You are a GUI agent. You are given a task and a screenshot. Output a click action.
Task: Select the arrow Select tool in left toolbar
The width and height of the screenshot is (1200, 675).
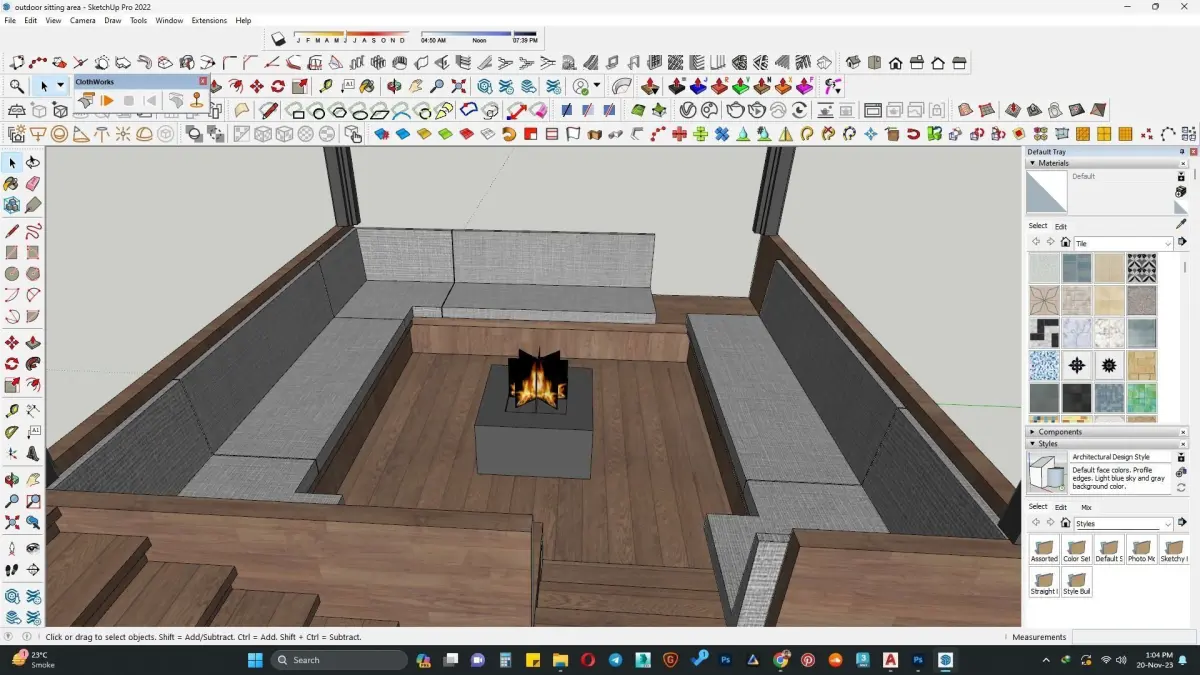click(12, 162)
